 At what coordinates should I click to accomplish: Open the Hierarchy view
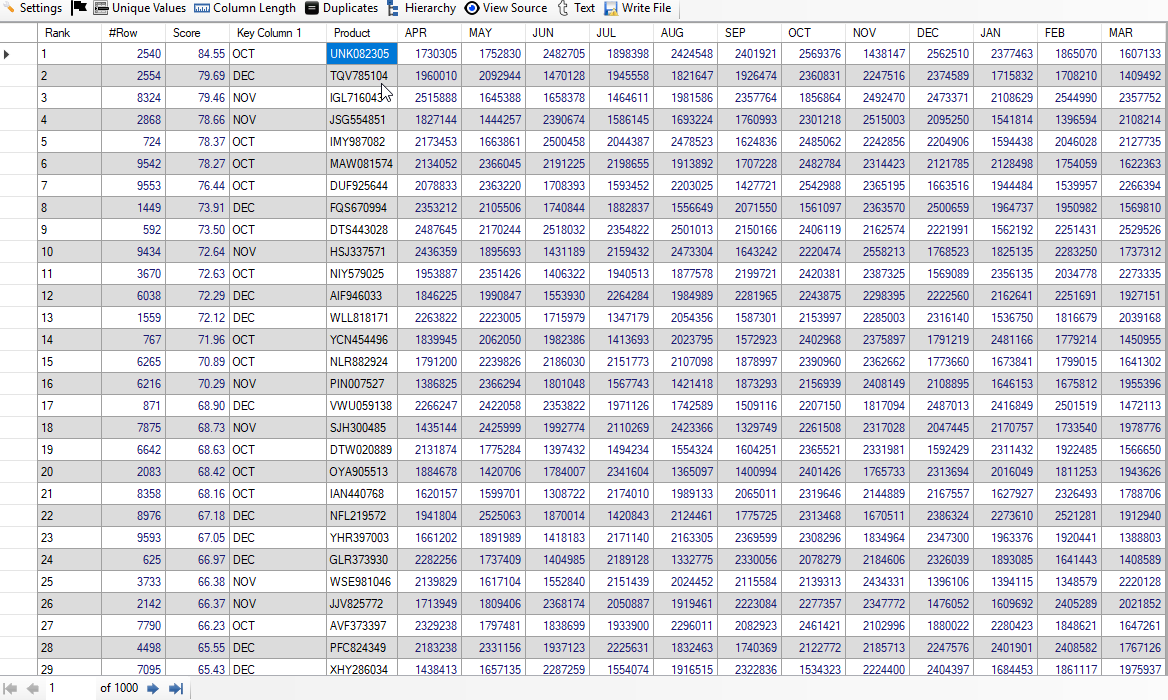421,8
